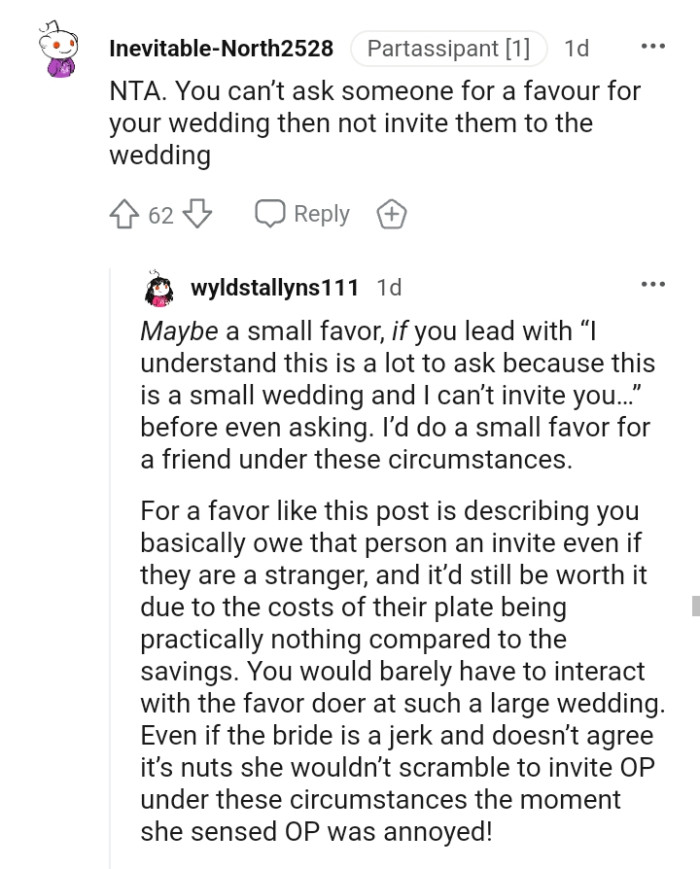Open options menu for Inevitable-North2528's comment

point(652,47)
